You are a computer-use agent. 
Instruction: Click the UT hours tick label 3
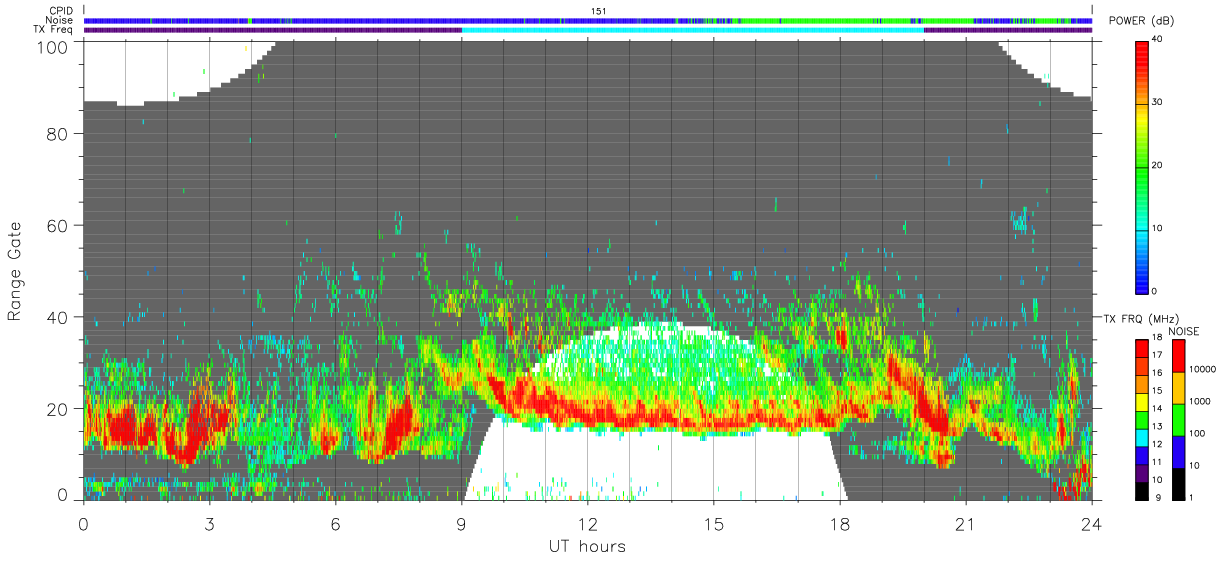pyautogui.click(x=209, y=524)
